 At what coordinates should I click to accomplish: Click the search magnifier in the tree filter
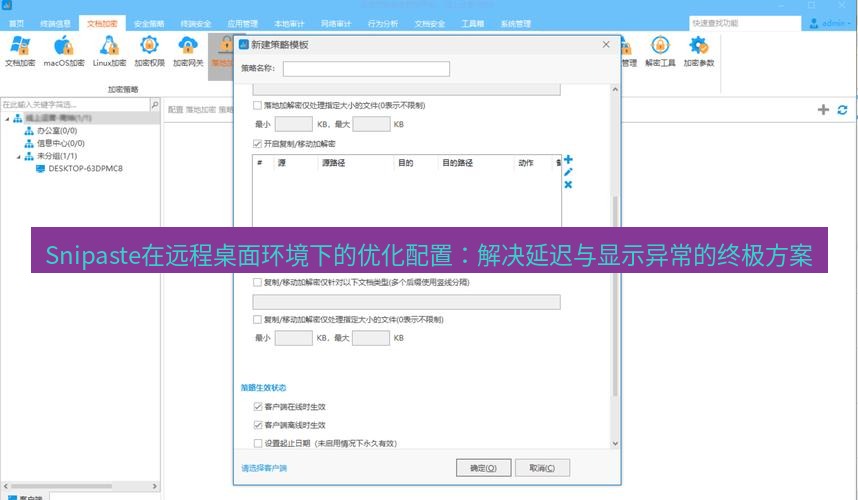(155, 104)
